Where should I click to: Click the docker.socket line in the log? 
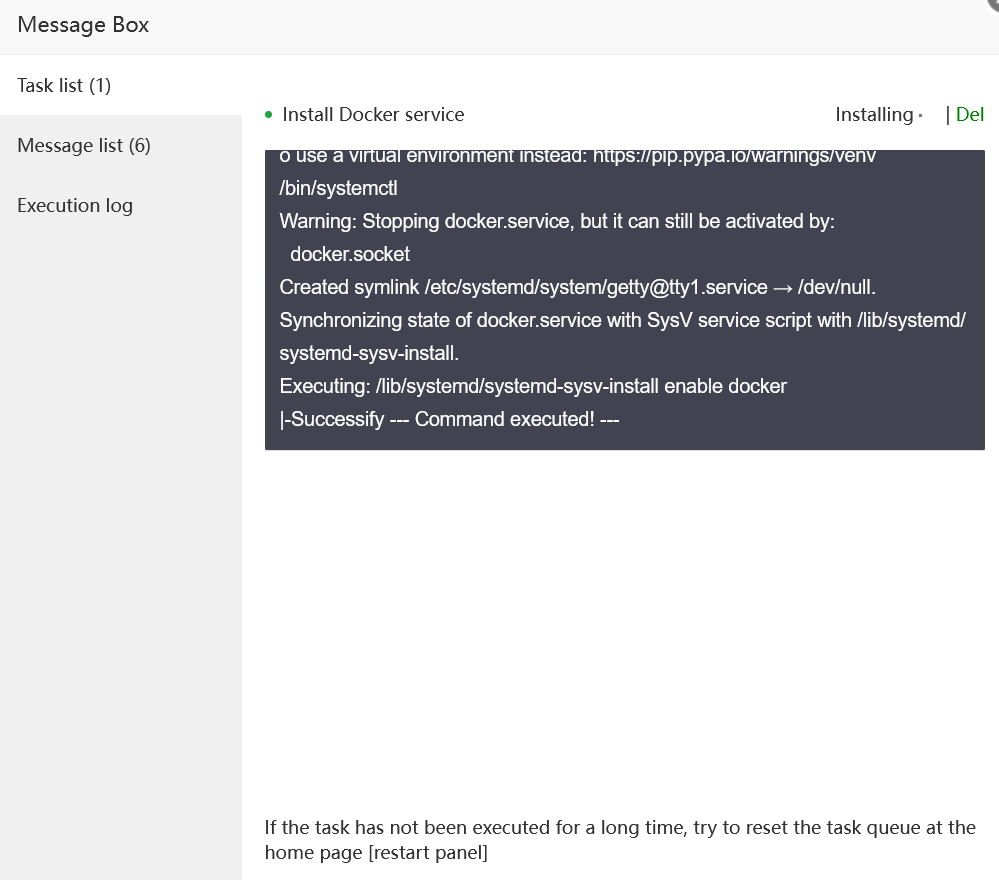350,254
